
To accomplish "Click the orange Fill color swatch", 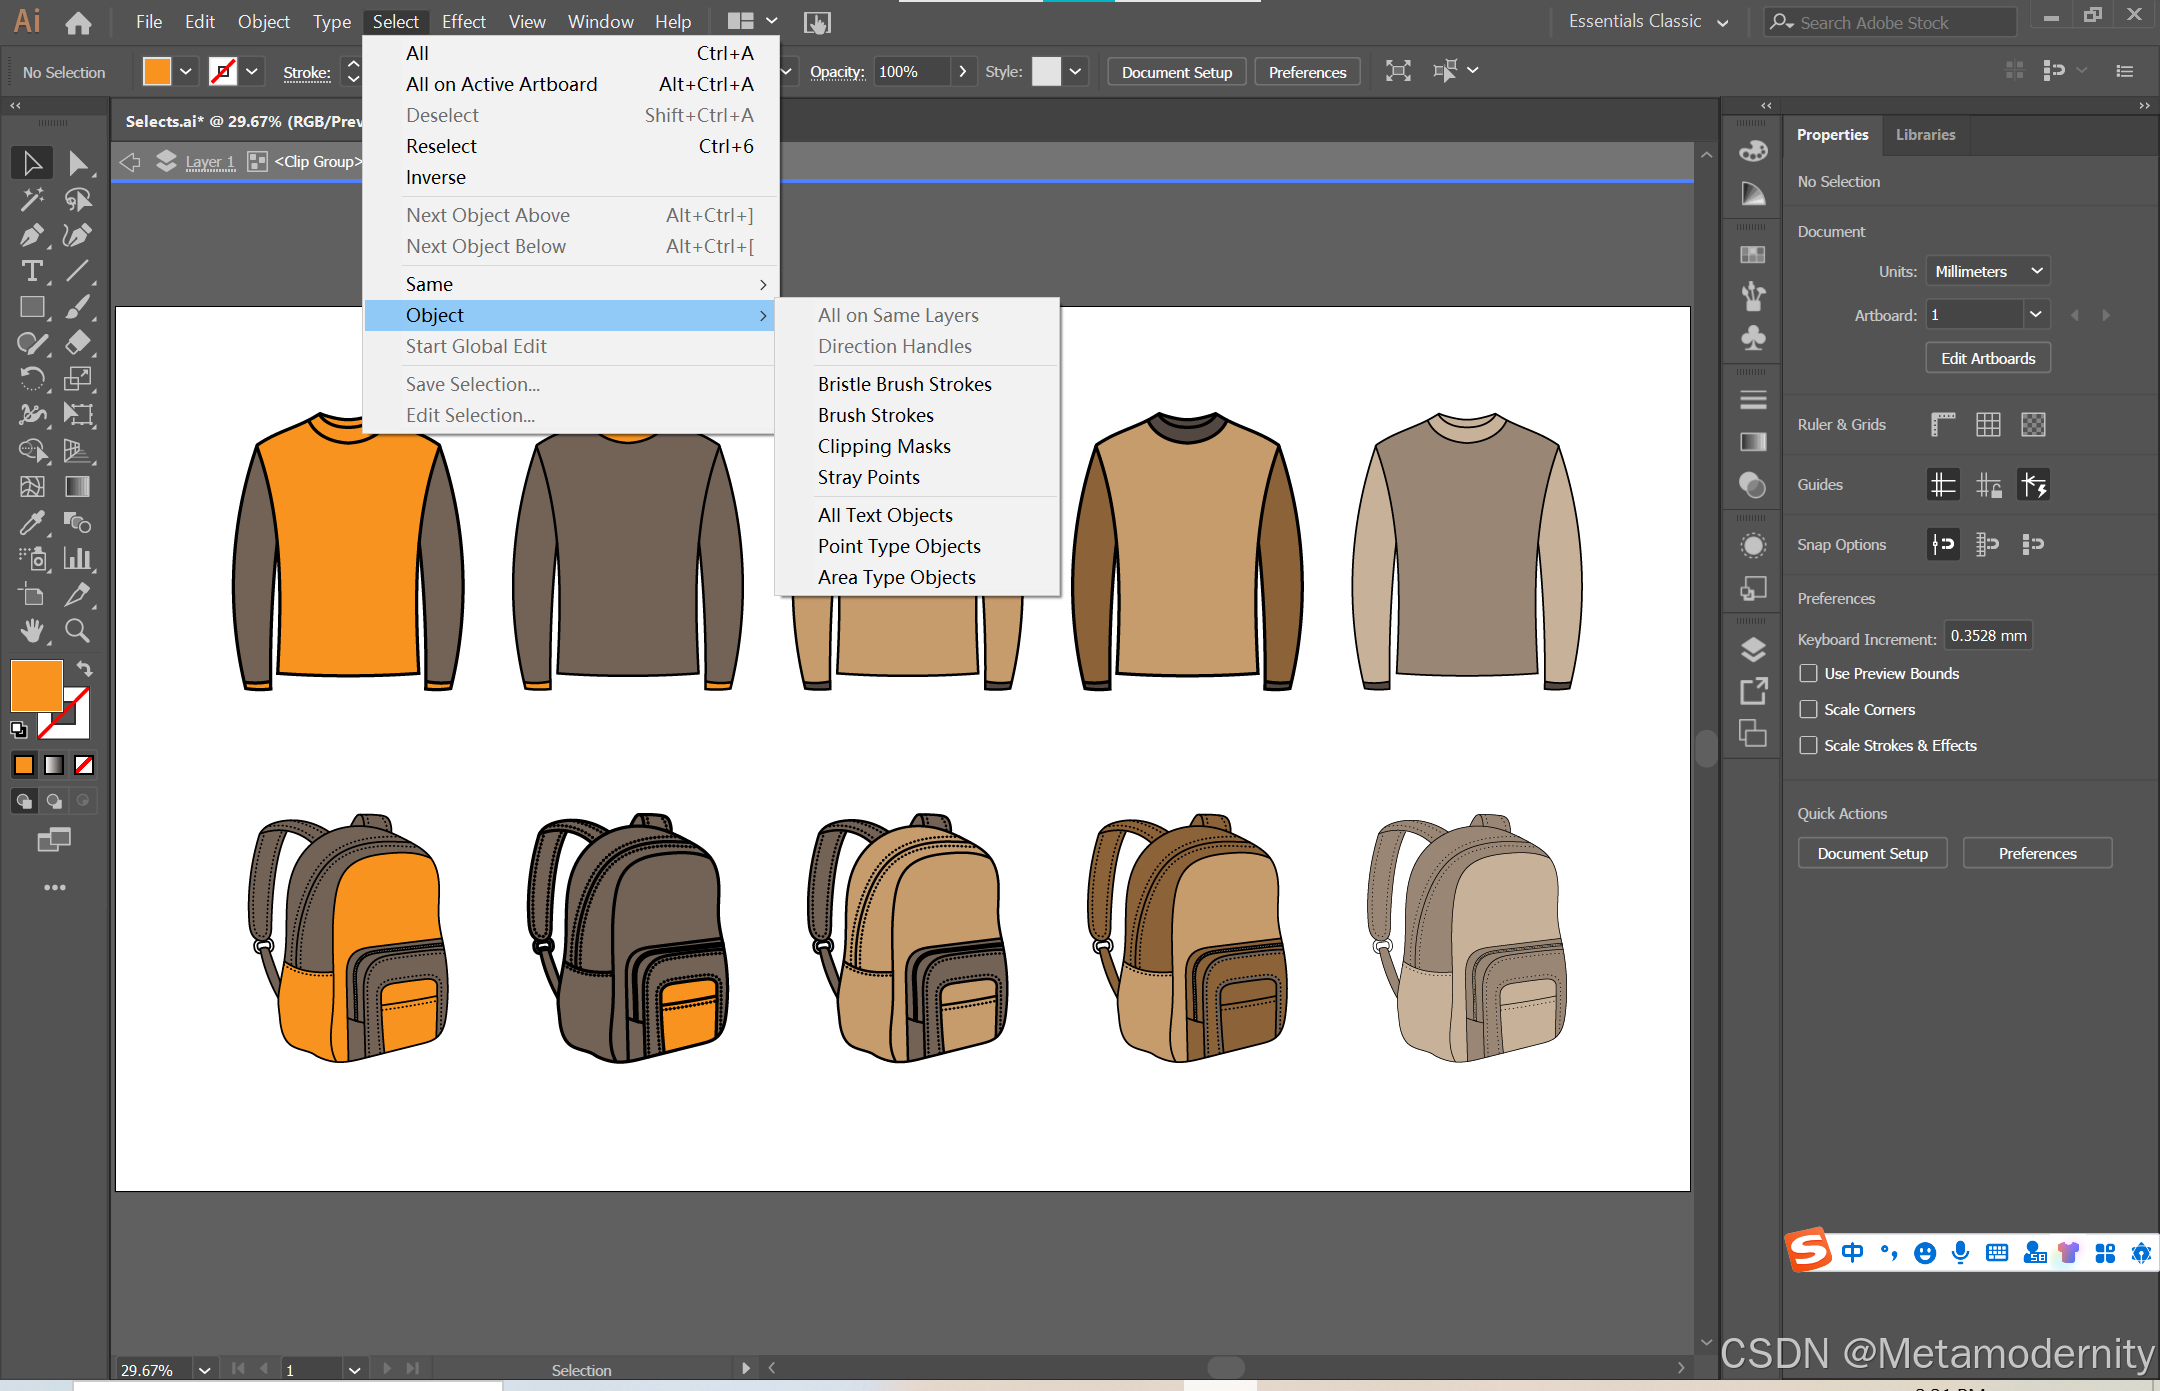I will [37, 685].
